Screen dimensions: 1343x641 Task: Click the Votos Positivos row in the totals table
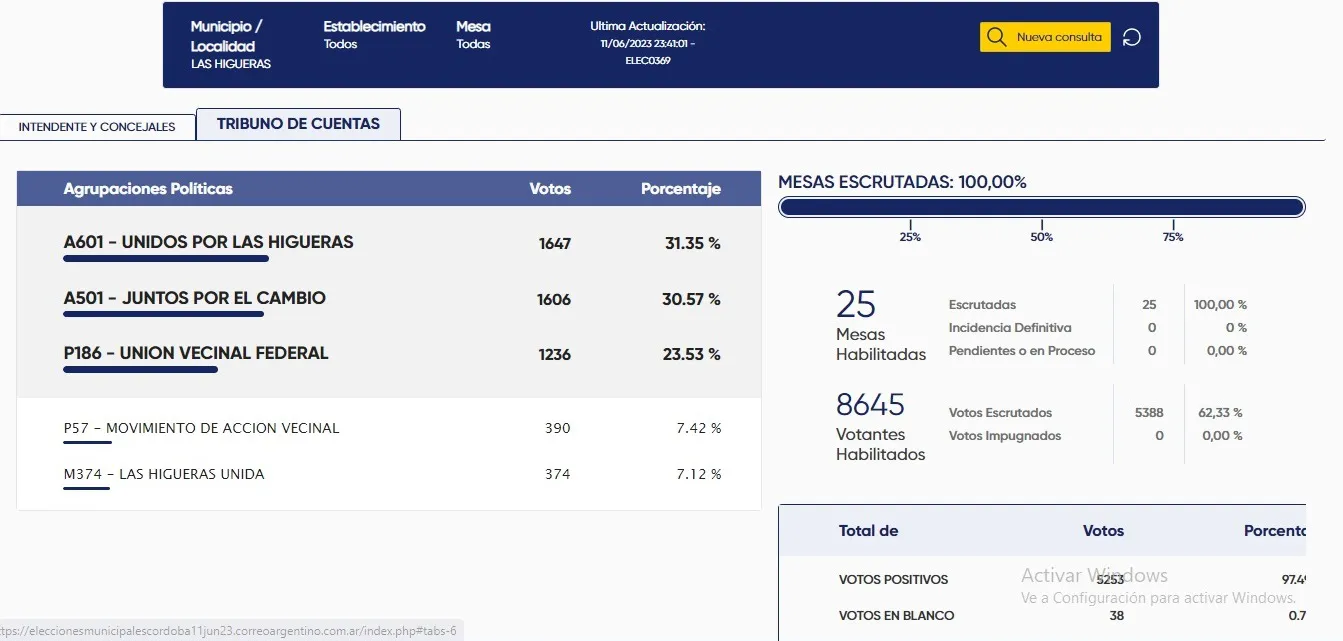tap(893, 580)
